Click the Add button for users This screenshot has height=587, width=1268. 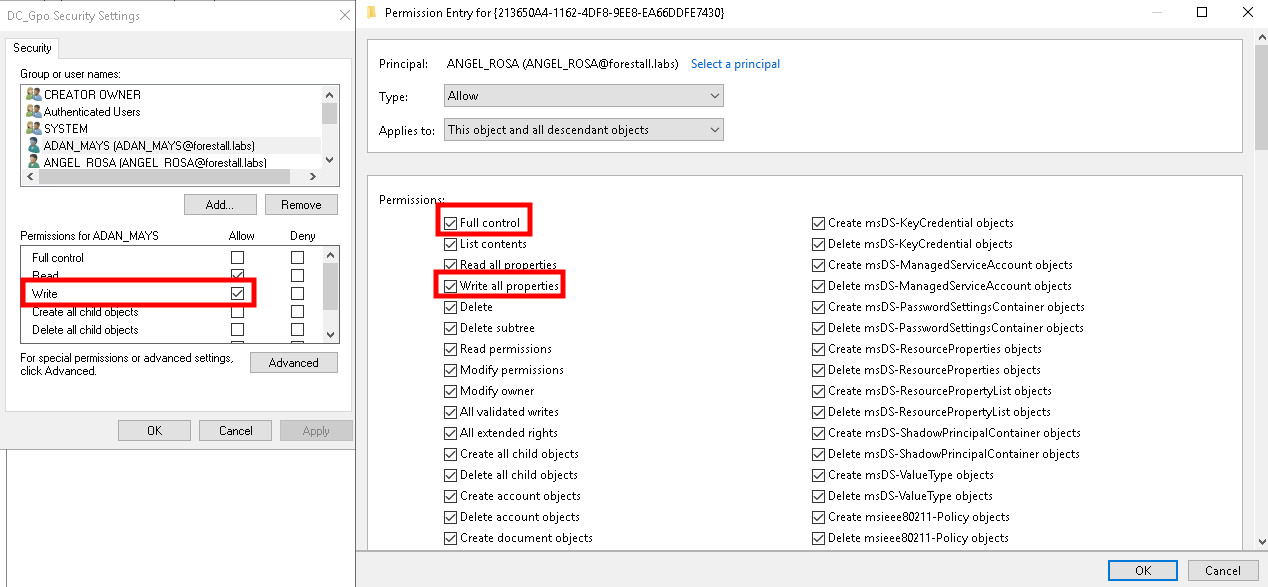[x=219, y=205]
